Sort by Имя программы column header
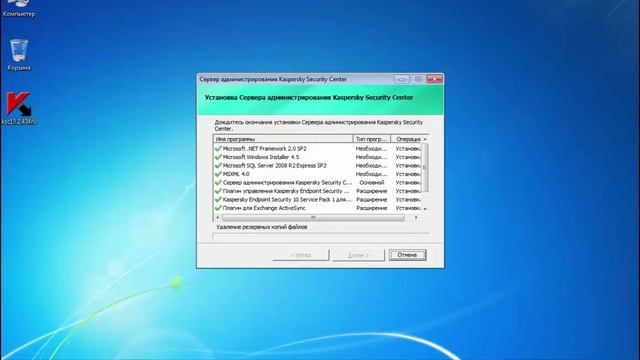This screenshot has height=360, width=640. pyautogui.click(x=283, y=139)
